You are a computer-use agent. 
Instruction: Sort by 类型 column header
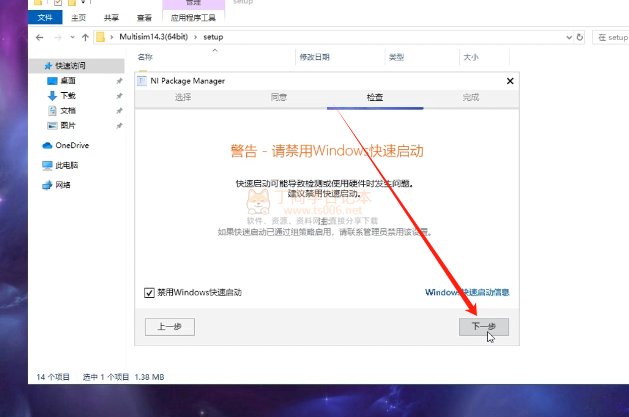396,57
